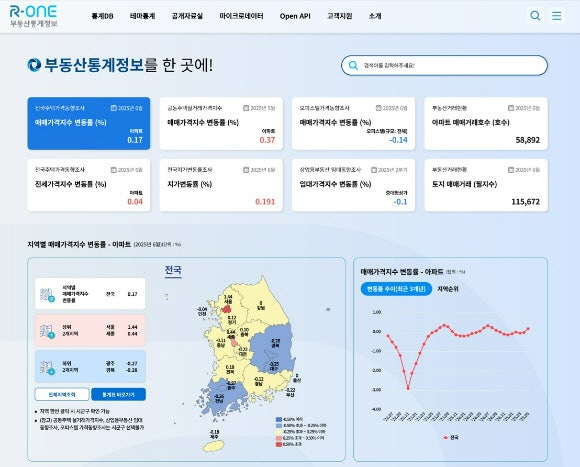Click the 지역별 매매가격지수 변동률 - 아파트 heading
Viewport: 580px width, 467px height.
point(79,244)
